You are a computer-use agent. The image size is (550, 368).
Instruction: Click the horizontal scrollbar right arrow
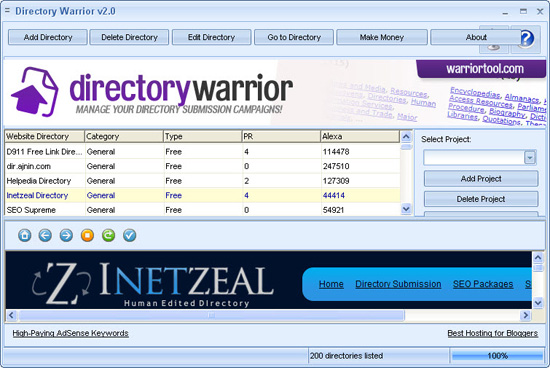[525, 315]
